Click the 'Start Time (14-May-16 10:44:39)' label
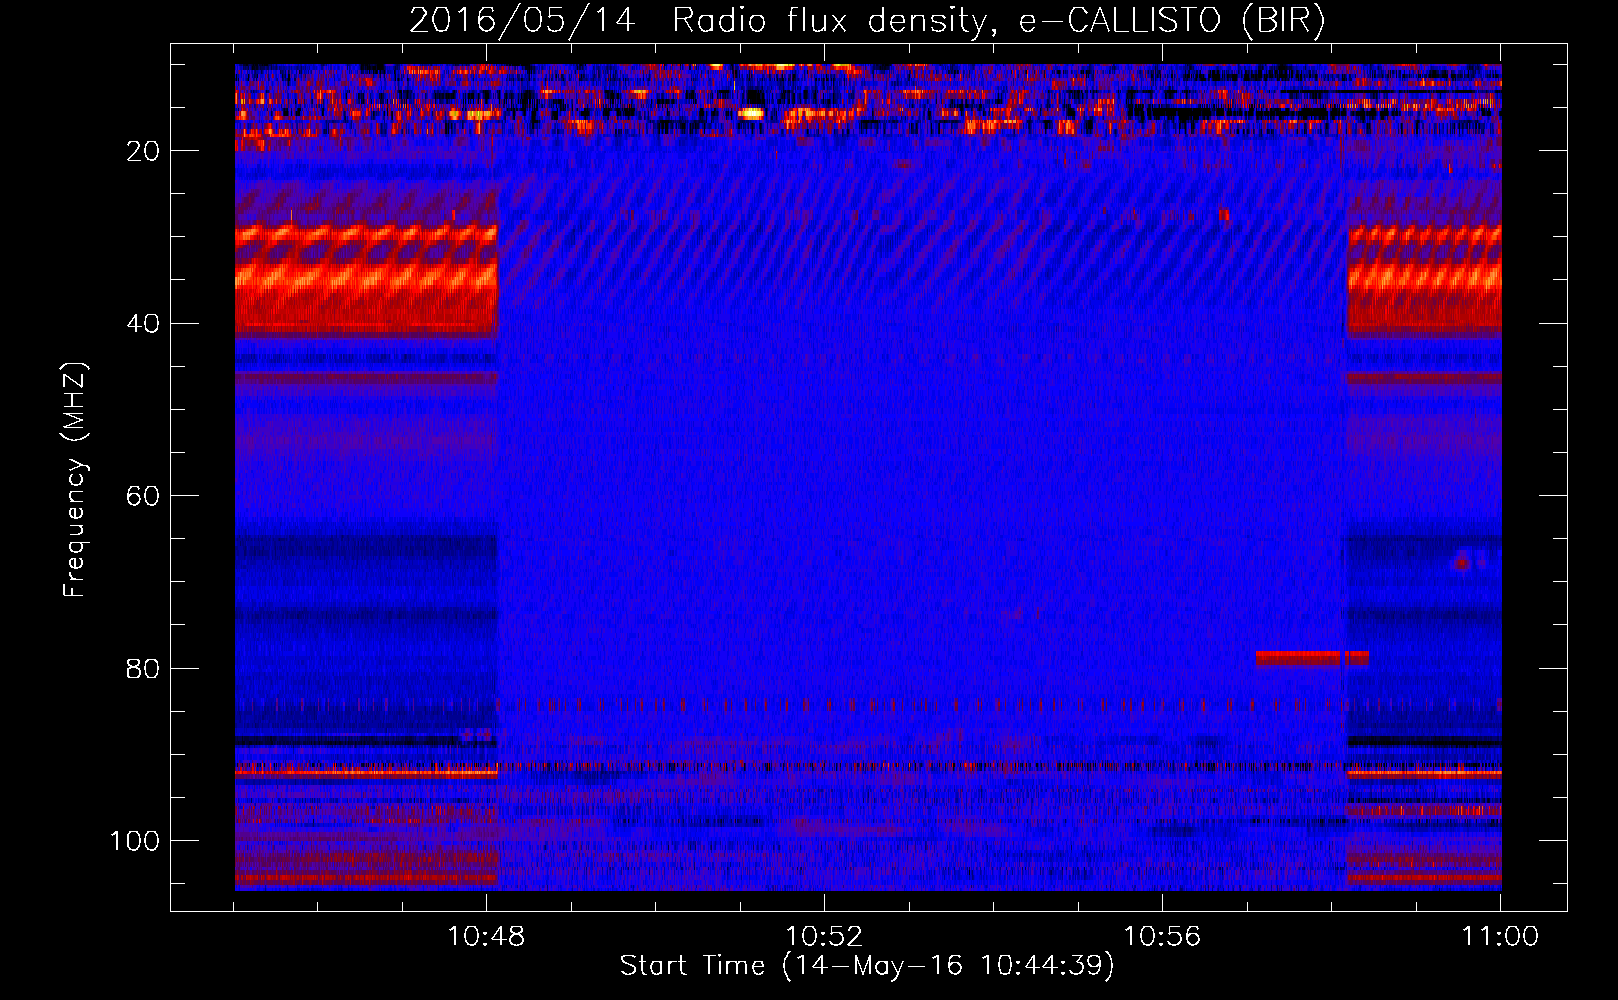Viewport: 1618px width, 1000px height. [867, 966]
